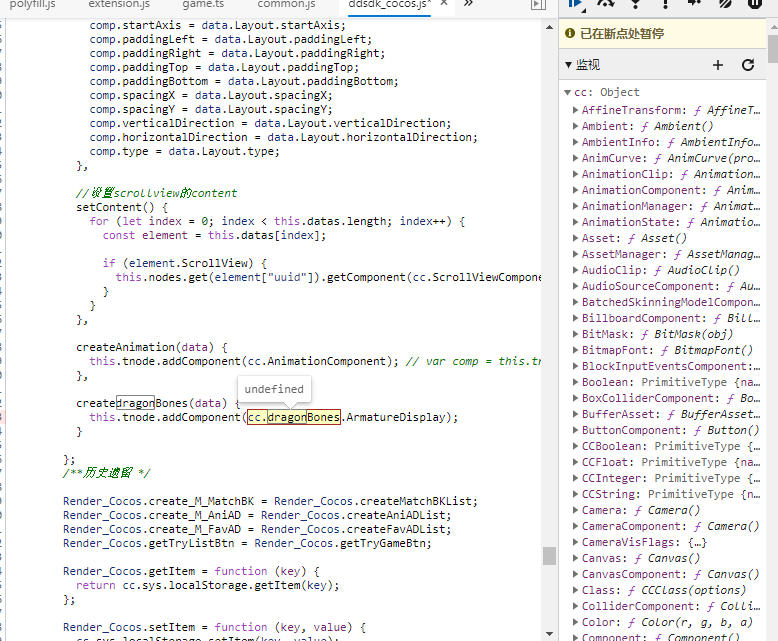Expand the AmbientInfo property

tap(575, 142)
